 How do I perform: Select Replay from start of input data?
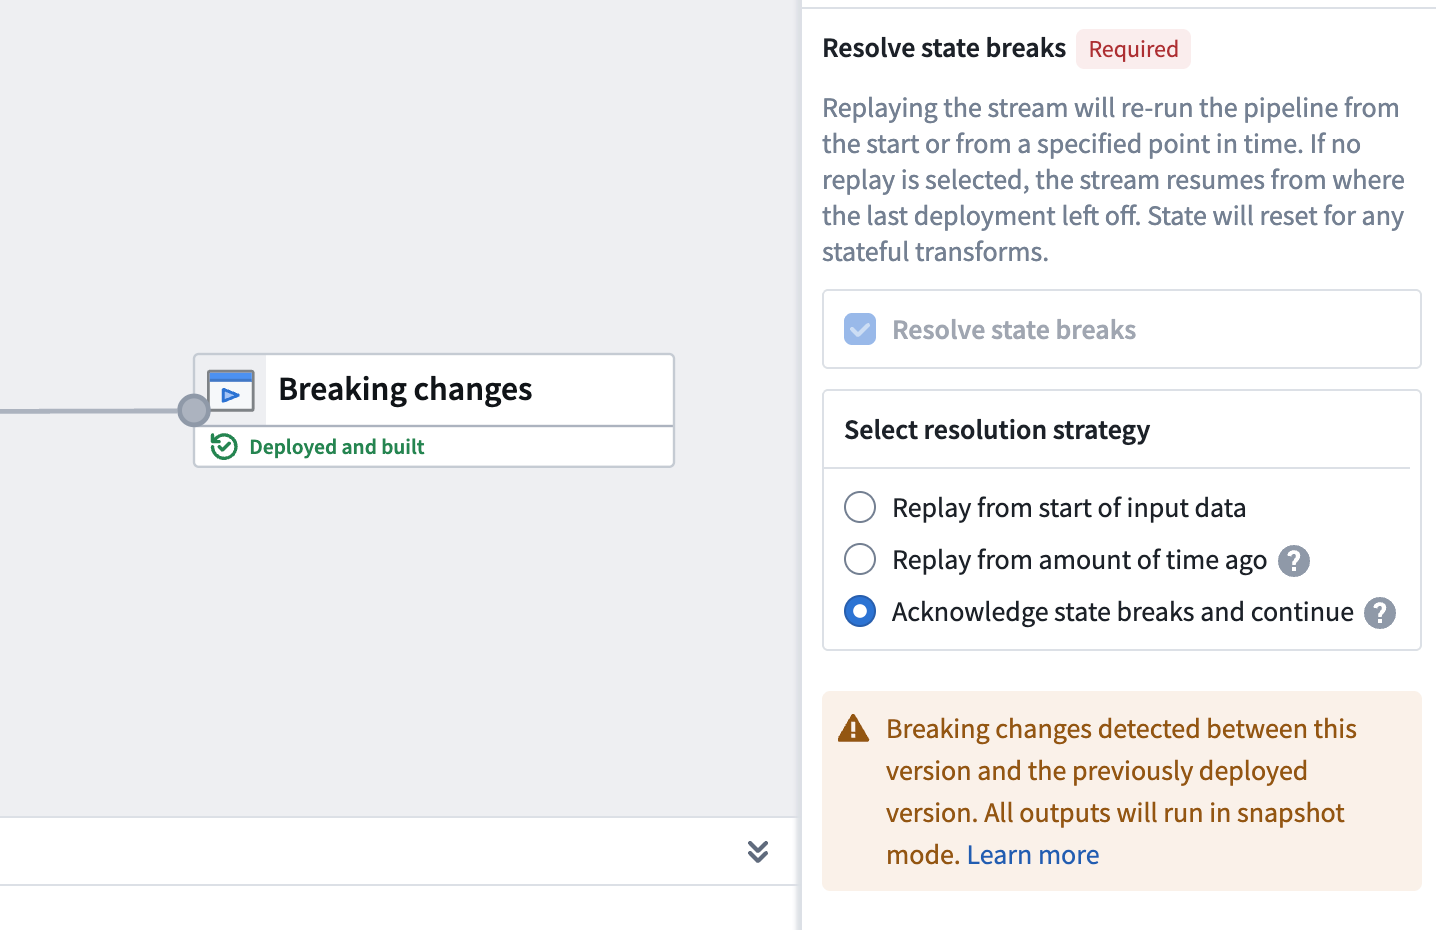coord(860,507)
